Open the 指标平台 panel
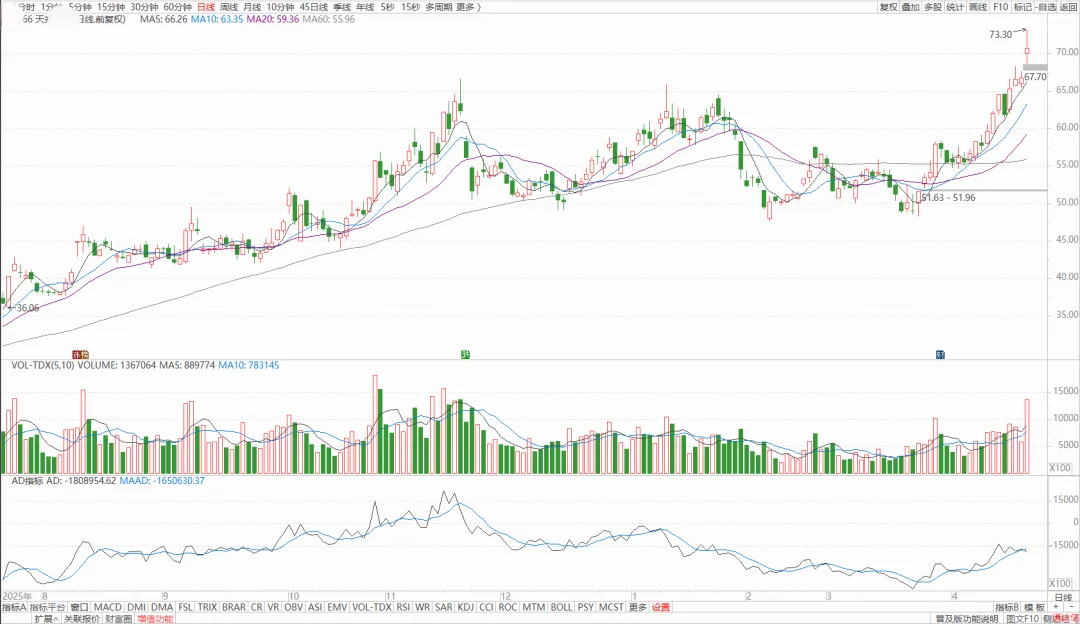Screen dimensions: 1080x624 [x=48, y=607]
